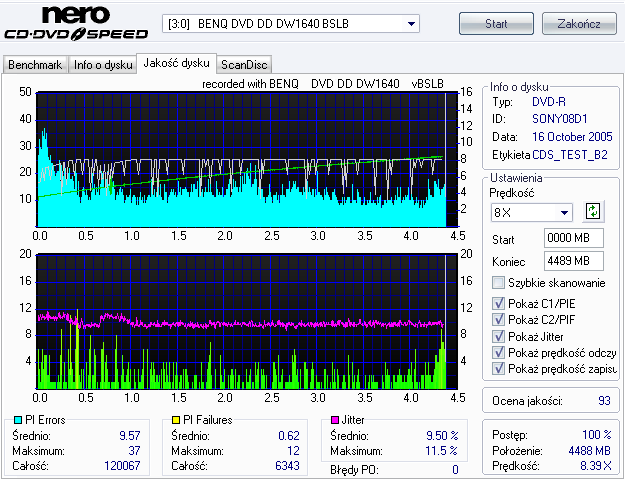
Task: Click the Jitter average 9.50 %
Action: [x=442, y=435]
